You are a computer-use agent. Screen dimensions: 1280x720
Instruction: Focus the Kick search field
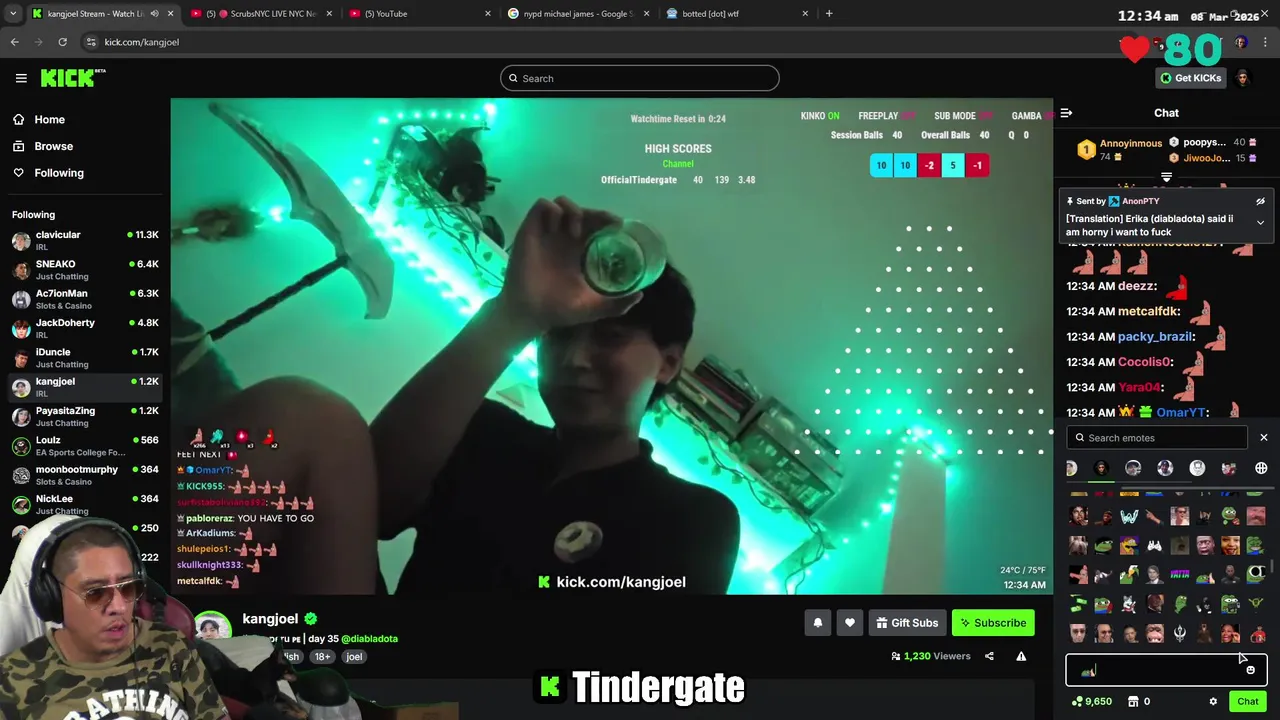pos(640,78)
